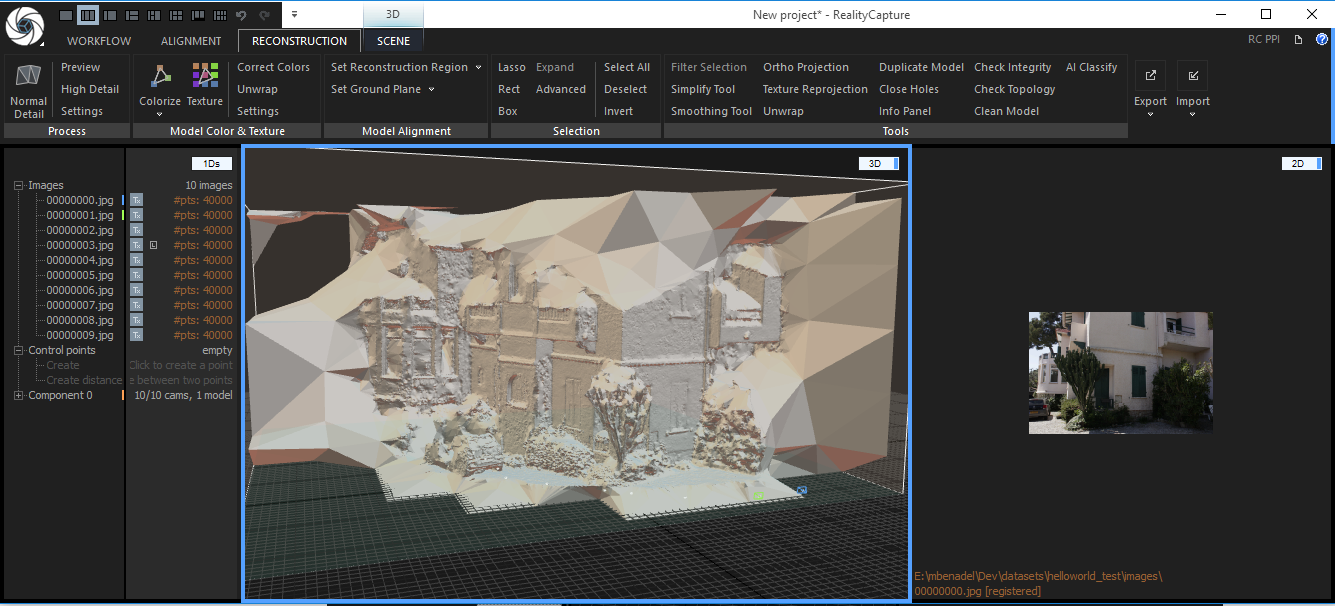Open the Set Reconstruction Region dropdown

[476, 67]
